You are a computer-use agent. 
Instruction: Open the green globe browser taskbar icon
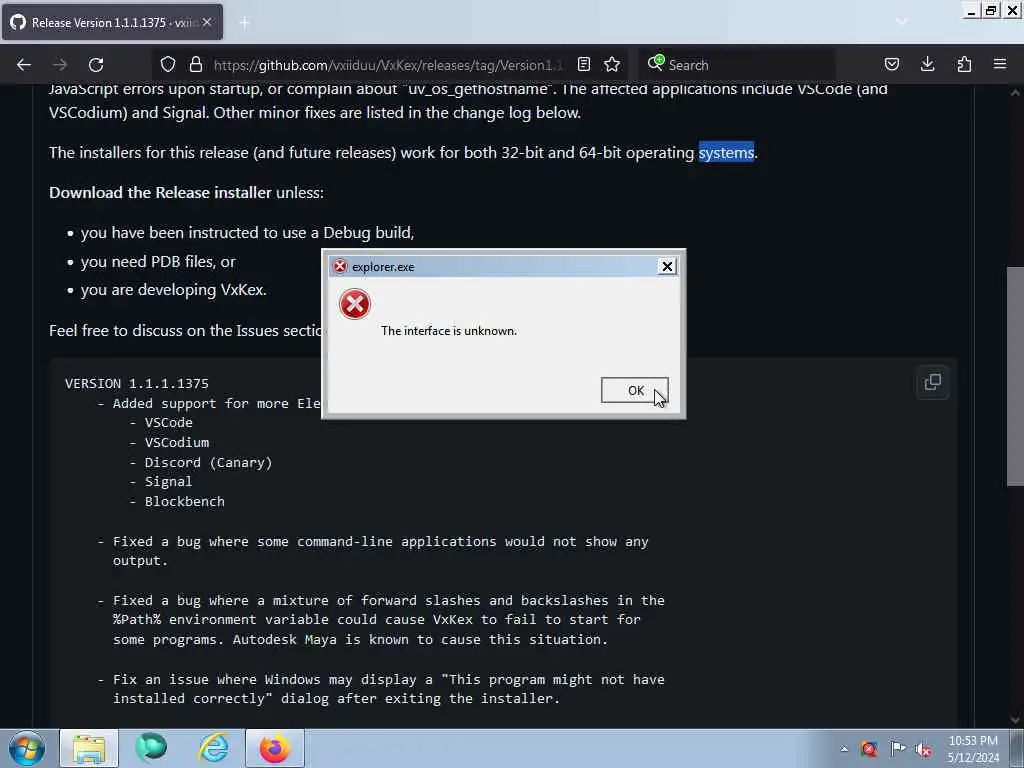[x=151, y=748]
